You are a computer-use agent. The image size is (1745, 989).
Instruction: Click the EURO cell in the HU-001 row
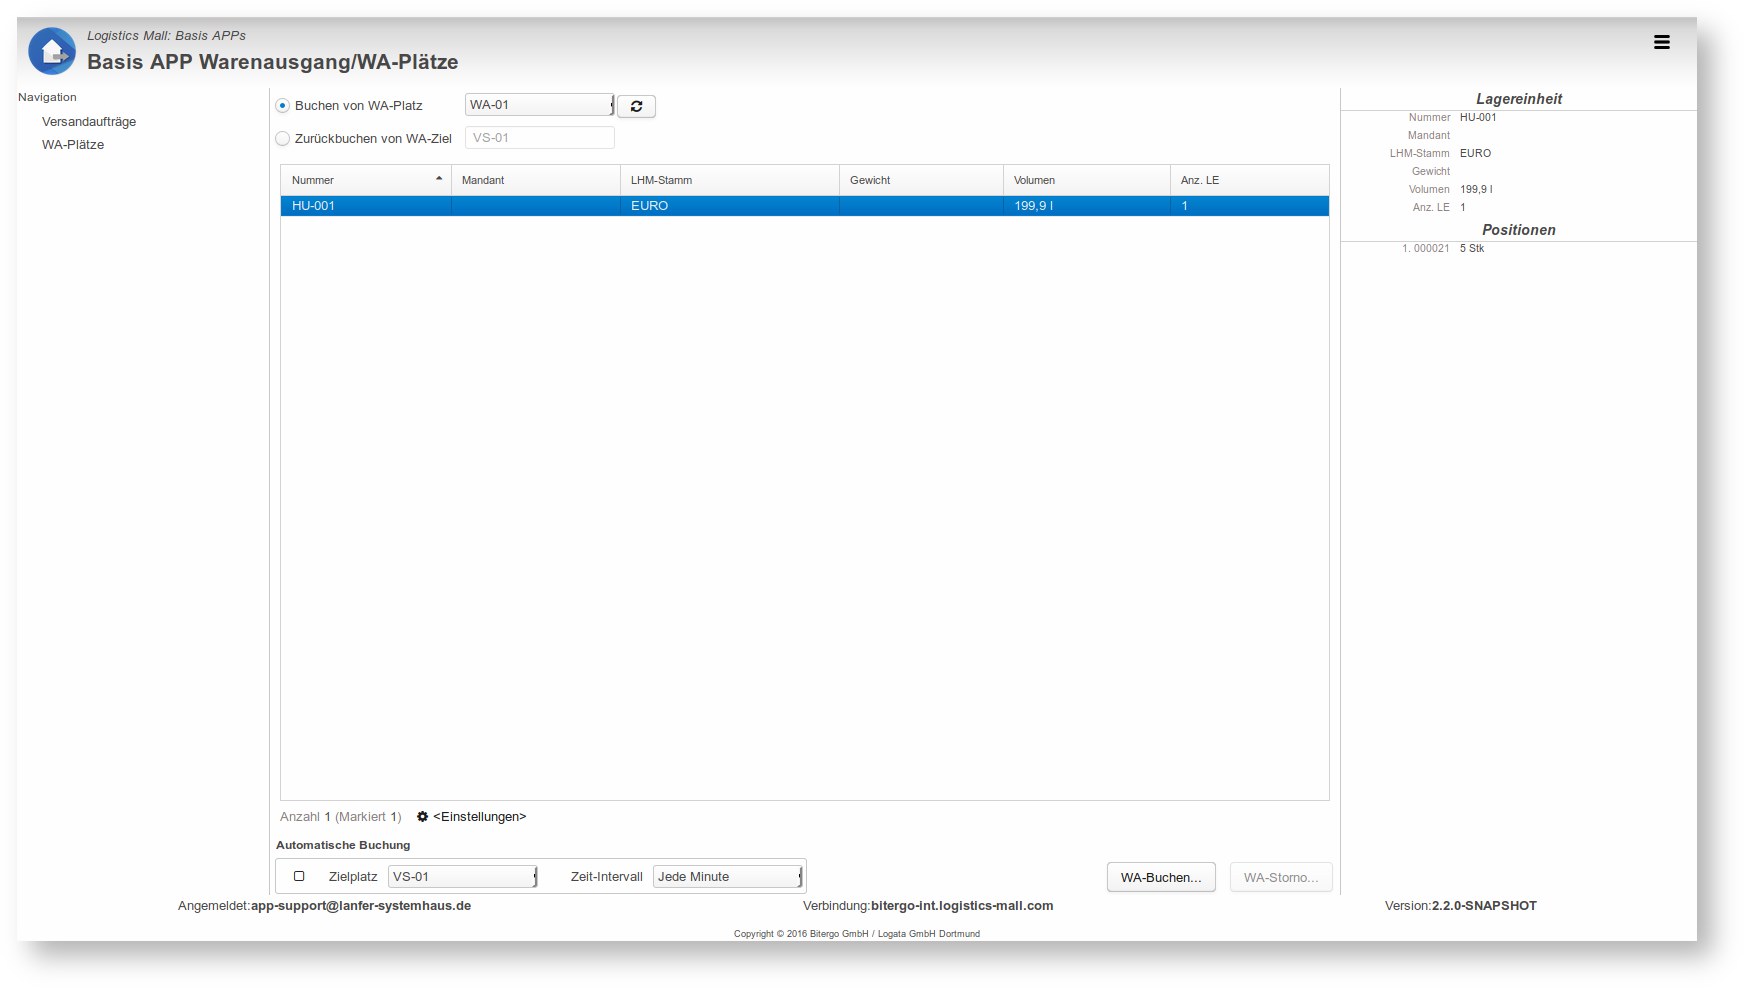pos(730,206)
